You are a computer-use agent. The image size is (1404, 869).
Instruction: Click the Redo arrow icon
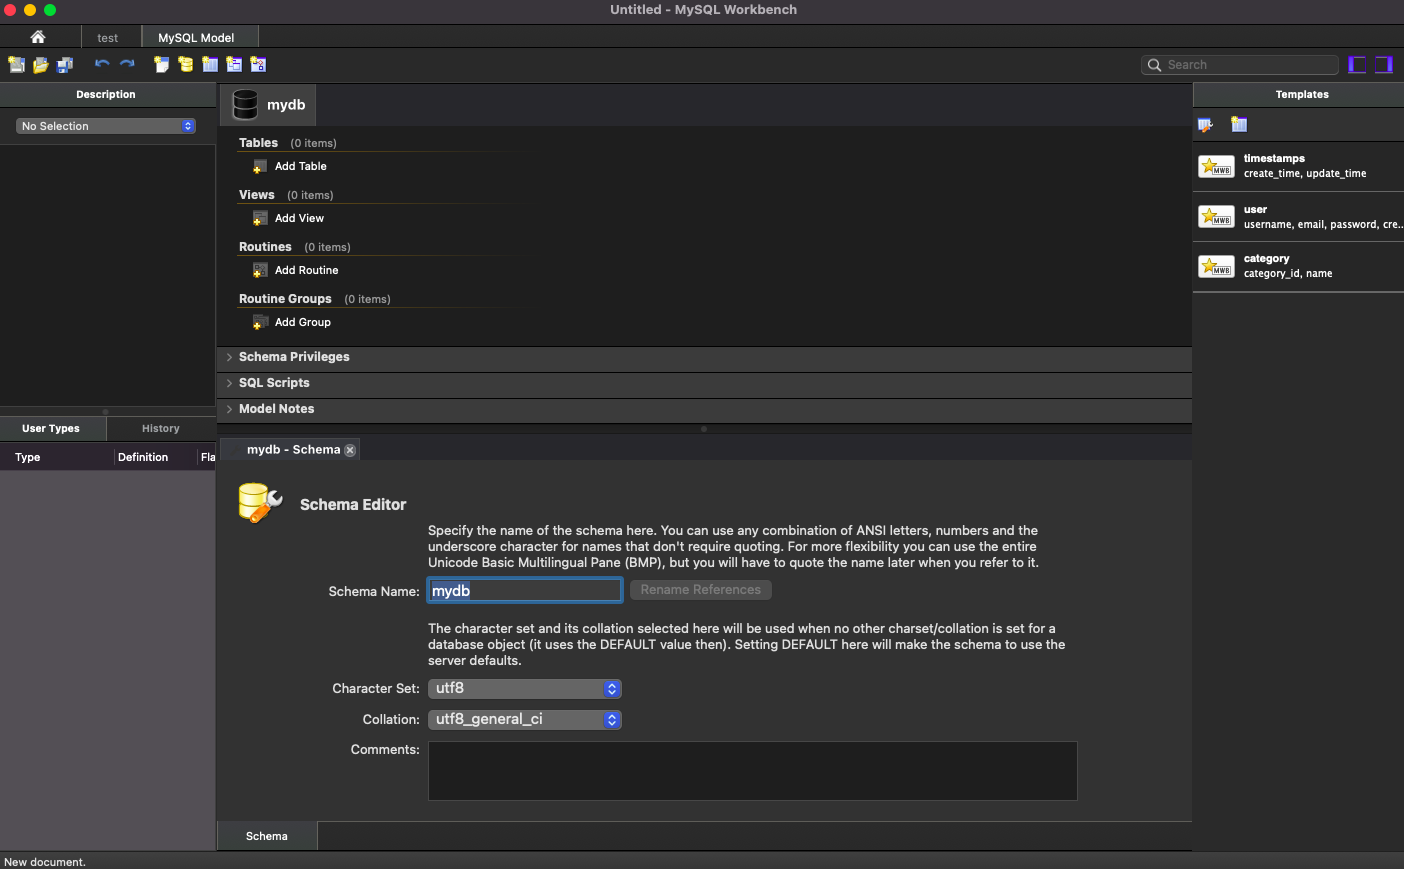(x=127, y=64)
